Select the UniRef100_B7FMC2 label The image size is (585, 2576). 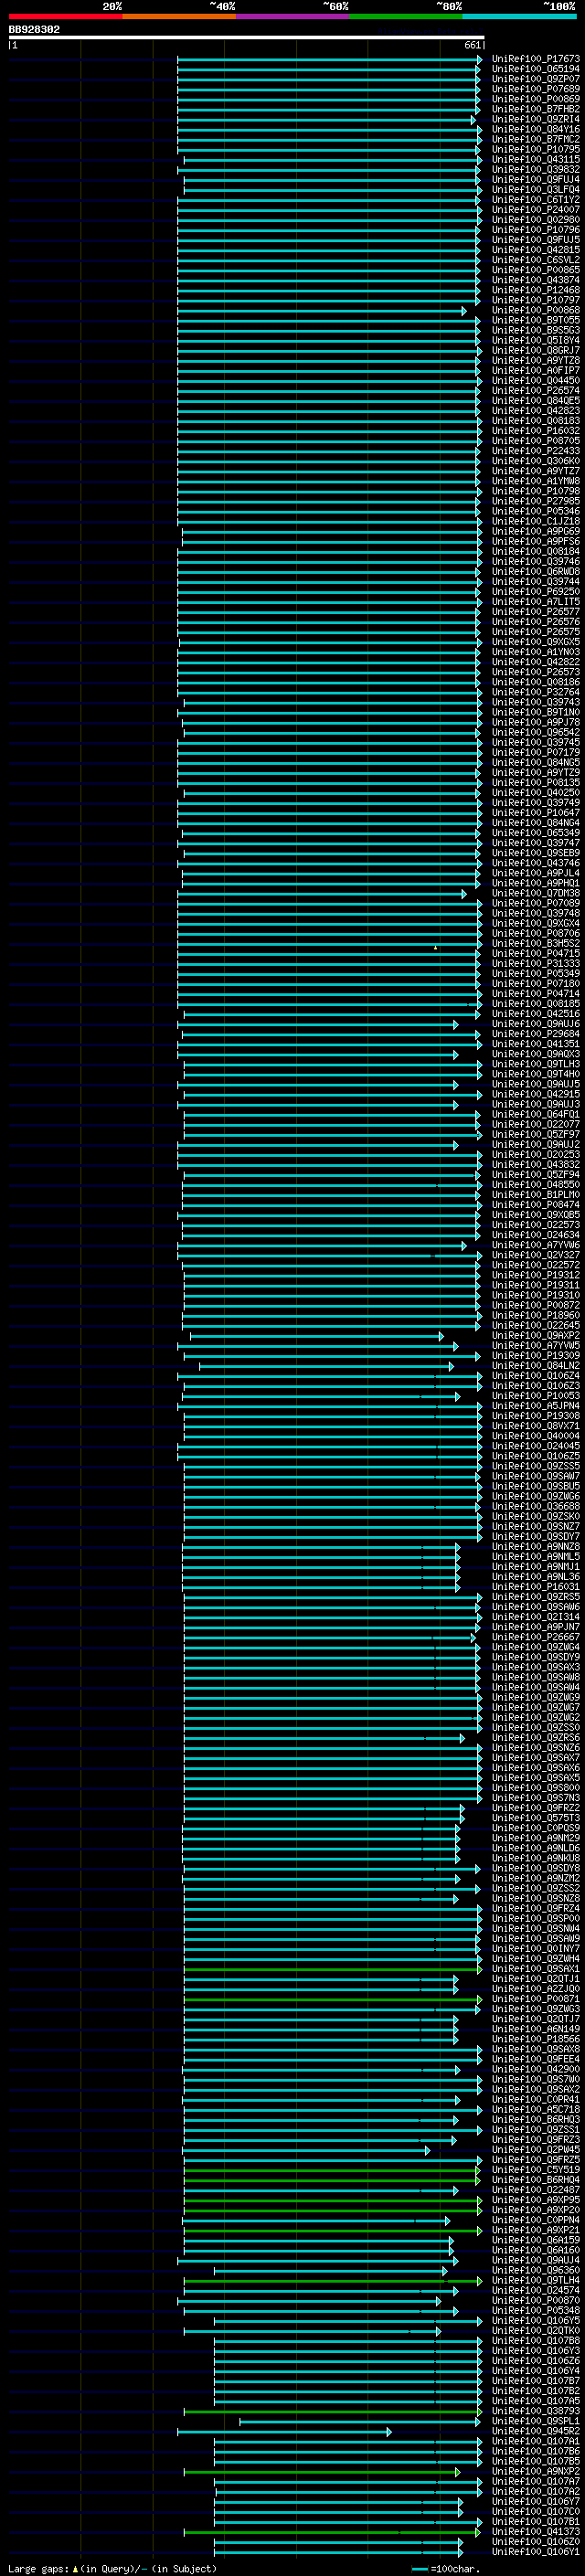pos(536,139)
